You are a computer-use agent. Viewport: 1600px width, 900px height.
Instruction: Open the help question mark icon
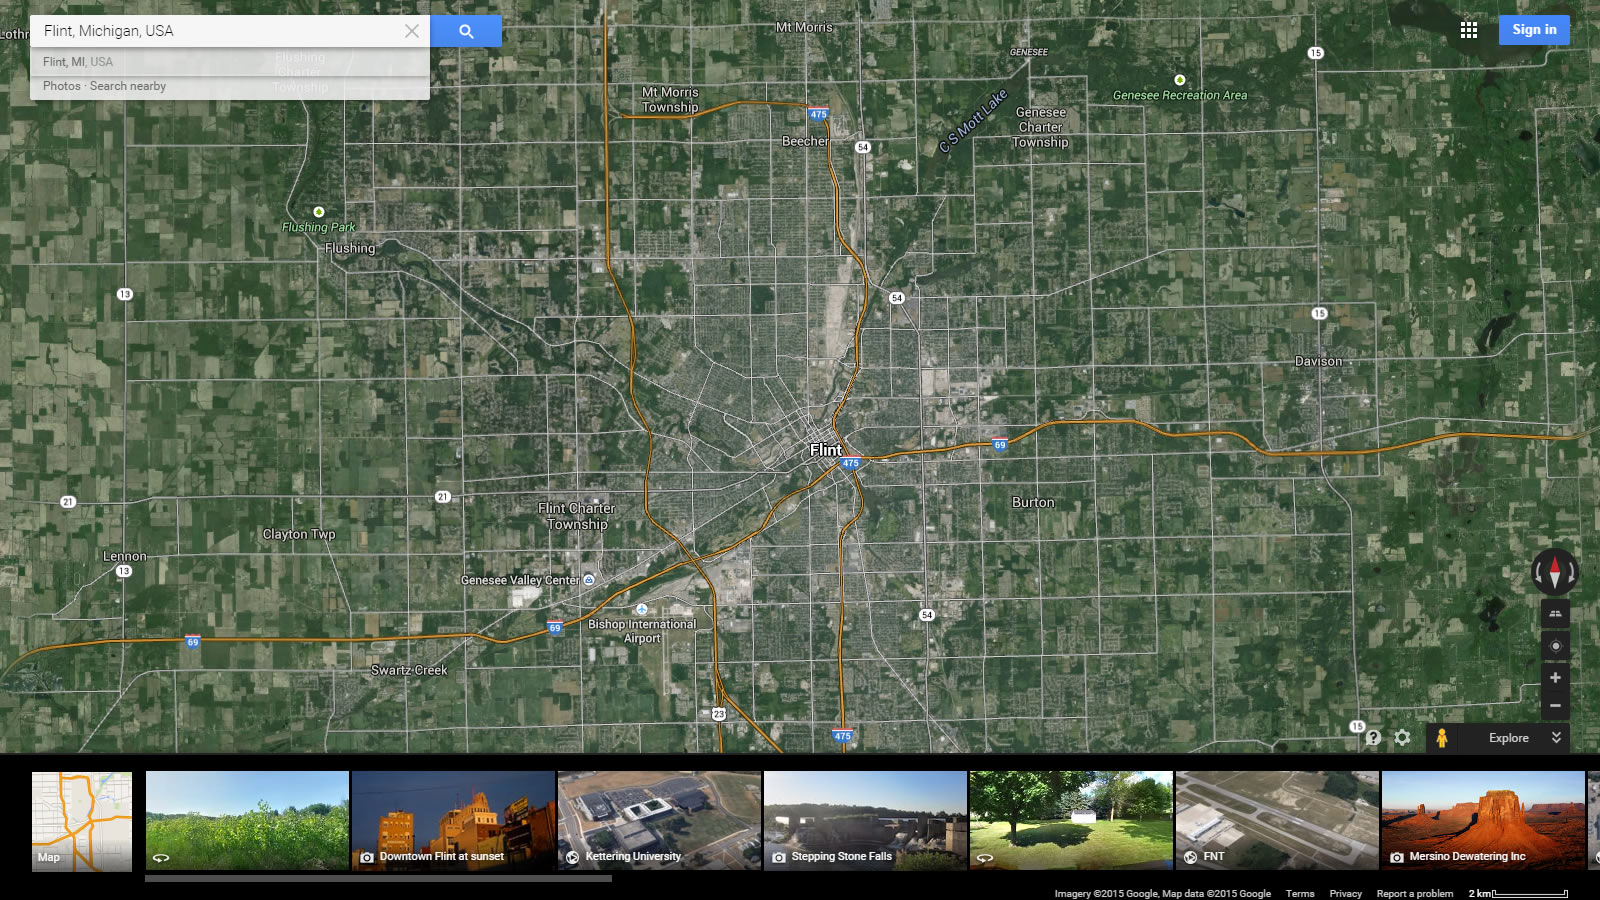(x=1373, y=738)
